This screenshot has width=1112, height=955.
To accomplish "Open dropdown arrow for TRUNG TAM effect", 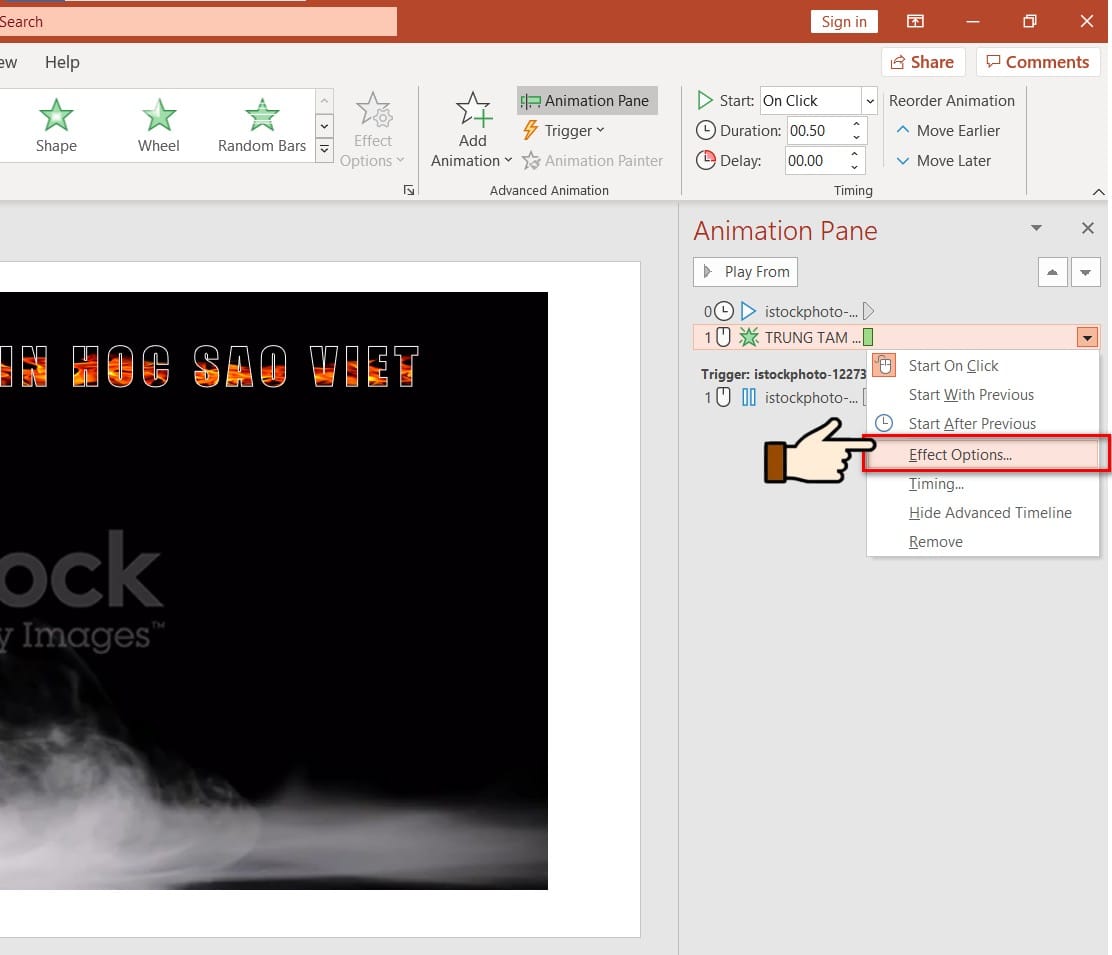I will 1087,337.
